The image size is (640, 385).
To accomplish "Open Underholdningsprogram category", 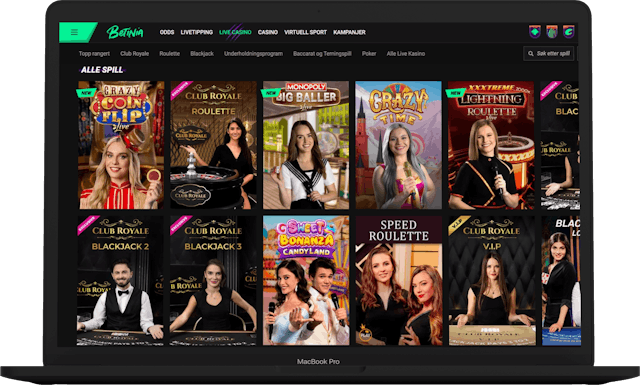I will tap(253, 53).
